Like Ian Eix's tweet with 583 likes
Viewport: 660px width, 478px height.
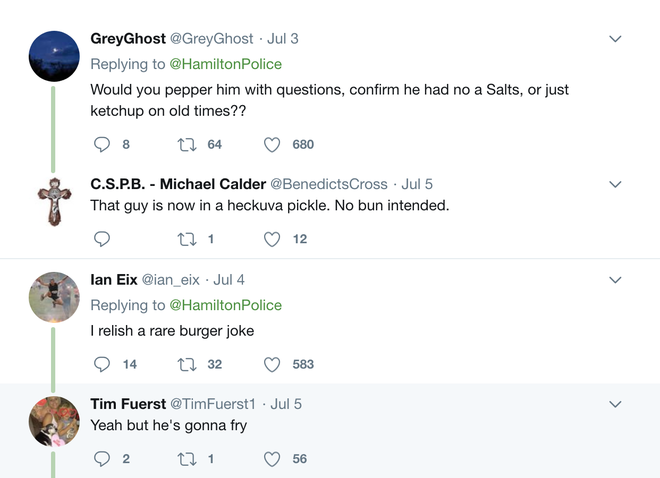point(272,364)
